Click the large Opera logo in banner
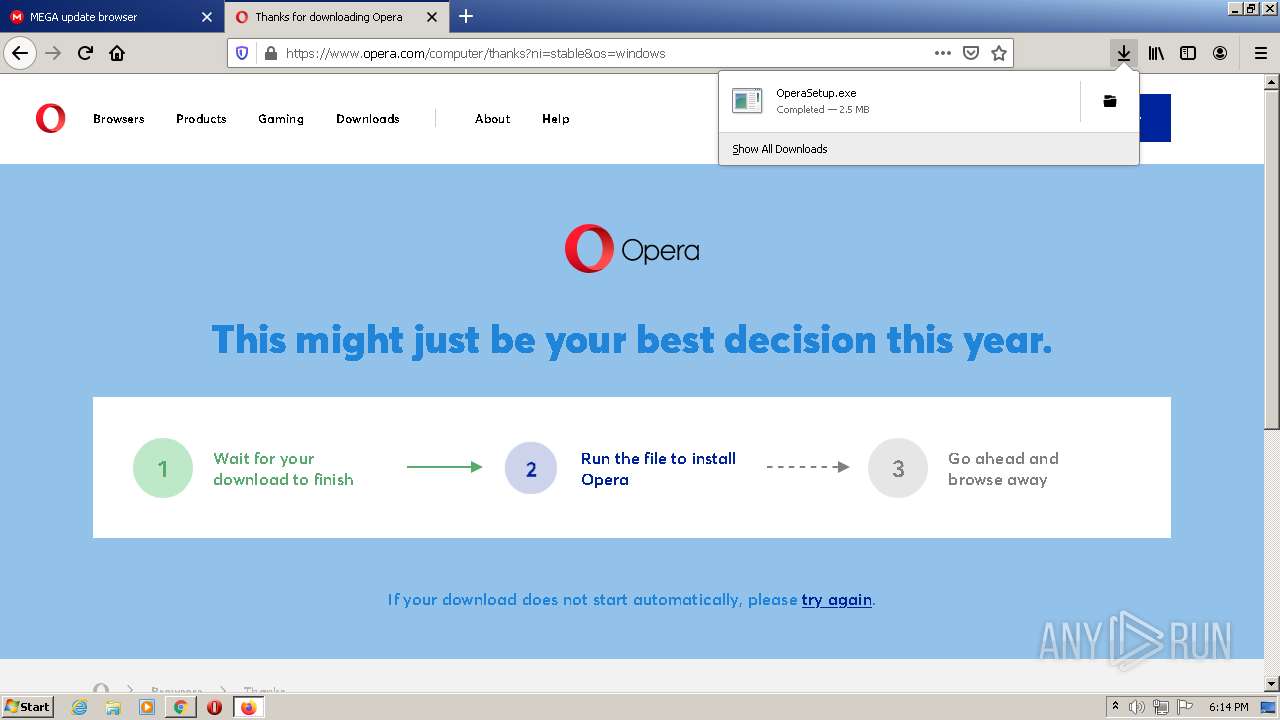The image size is (1280, 720). click(x=632, y=249)
